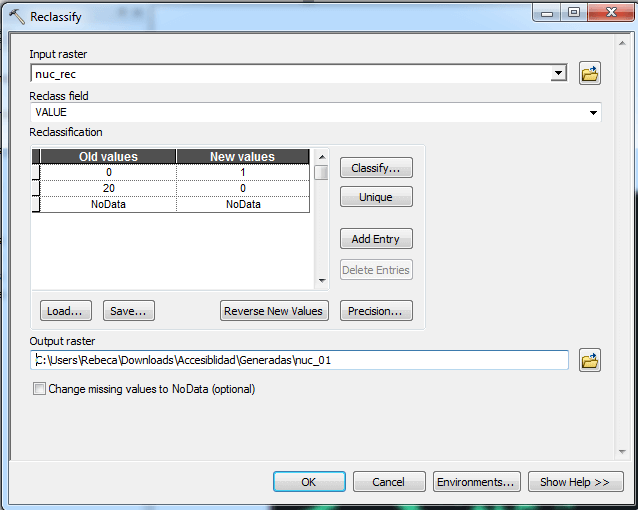The height and width of the screenshot is (510, 638).
Task: Click Add Entry button
Action: tap(376, 239)
